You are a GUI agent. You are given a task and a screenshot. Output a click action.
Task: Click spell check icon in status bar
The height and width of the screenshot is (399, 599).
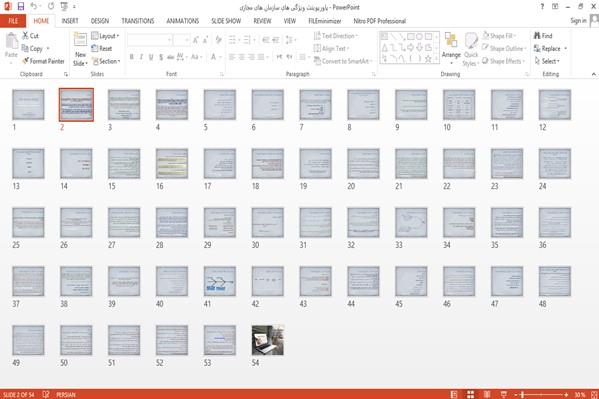tap(46, 394)
